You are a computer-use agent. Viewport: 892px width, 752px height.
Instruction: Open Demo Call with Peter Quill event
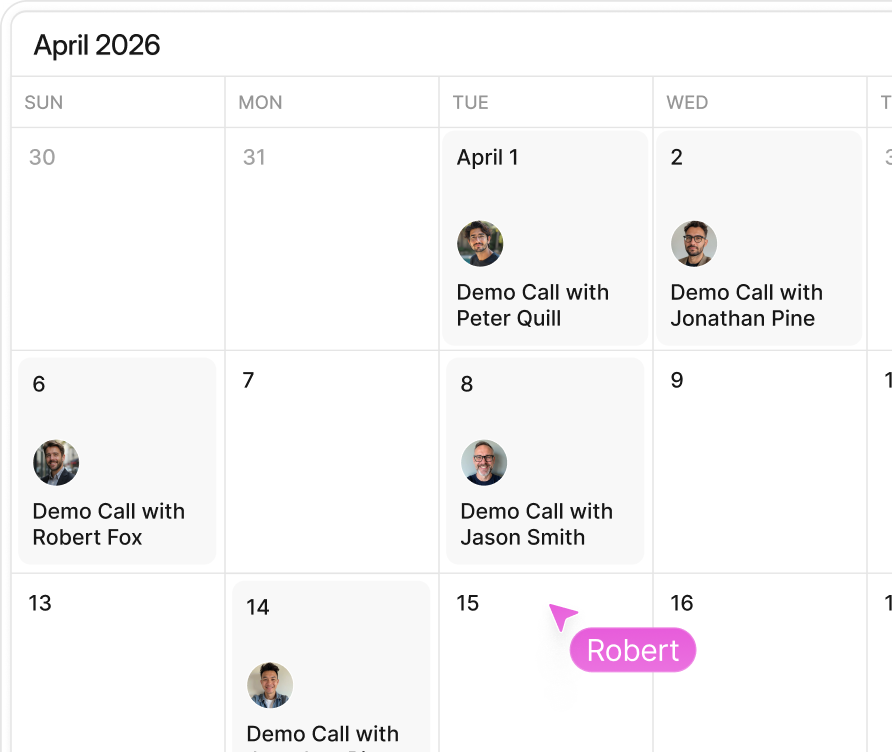click(545, 238)
